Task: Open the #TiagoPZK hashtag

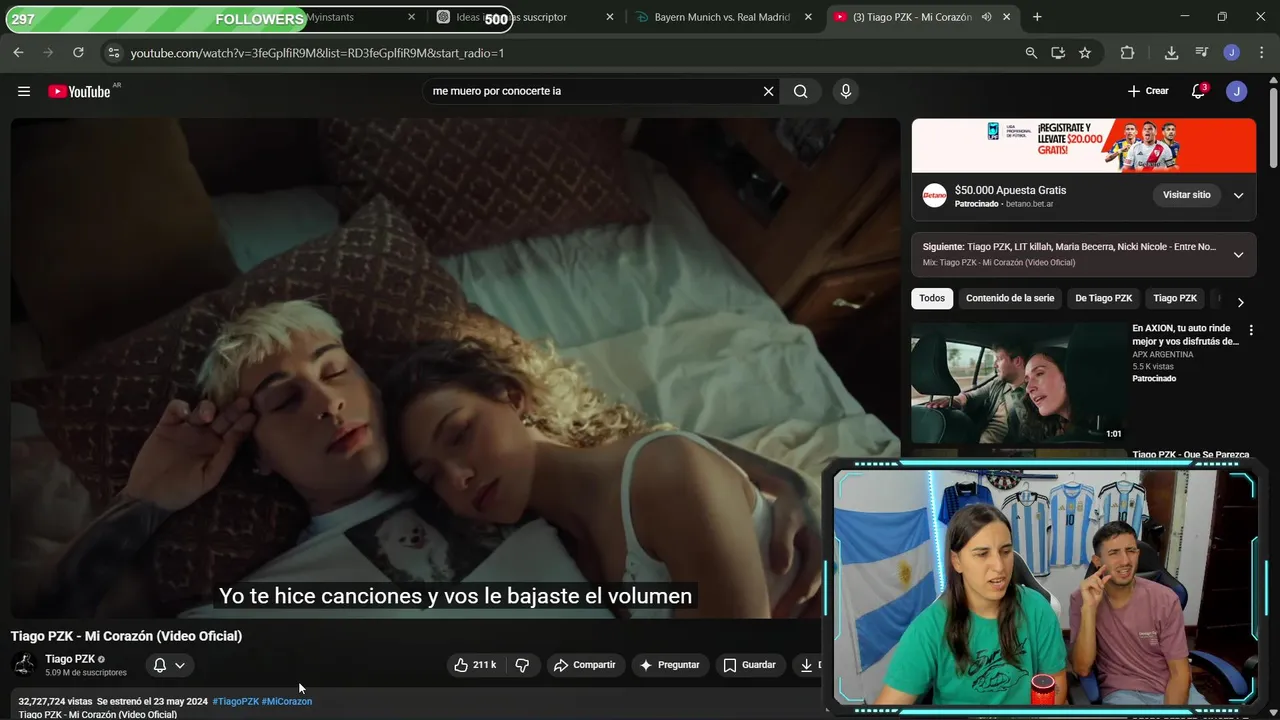Action: pyautogui.click(x=235, y=701)
